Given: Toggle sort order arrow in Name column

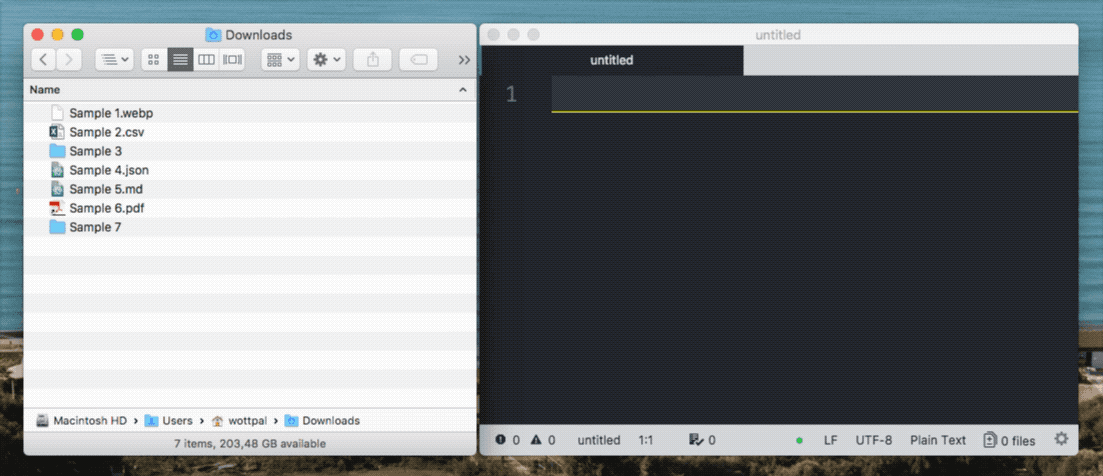Looking at the screenshot, I should click(x=462, y=90).
